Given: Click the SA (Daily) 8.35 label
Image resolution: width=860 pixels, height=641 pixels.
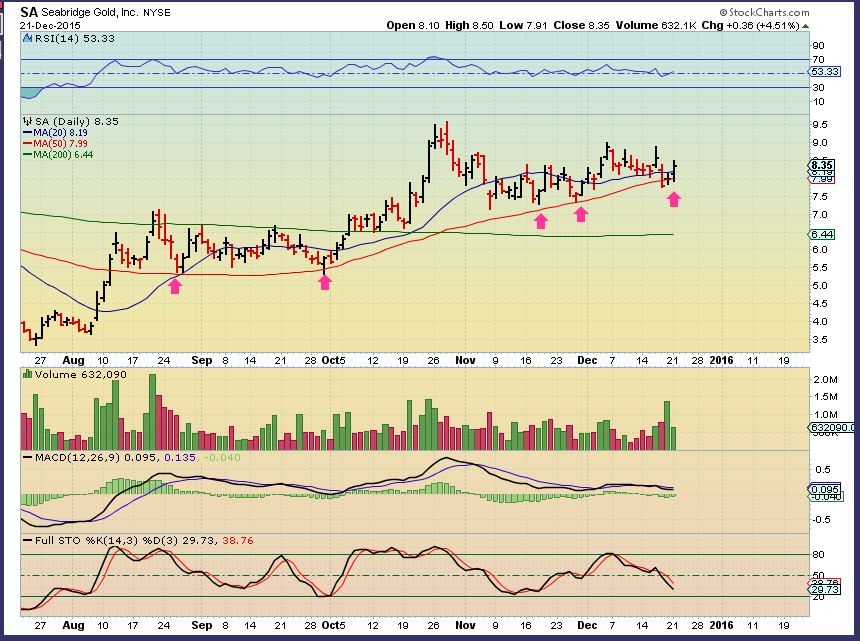Looking at the screenshot, I should tap(76, 121).
